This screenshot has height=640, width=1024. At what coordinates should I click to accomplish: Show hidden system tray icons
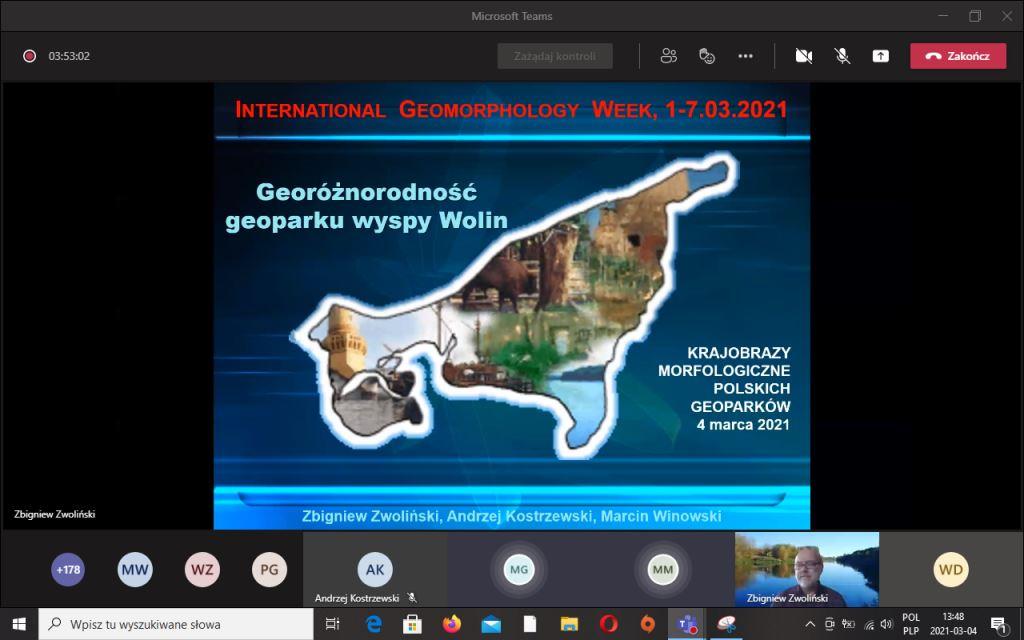(x=810, y=624)
